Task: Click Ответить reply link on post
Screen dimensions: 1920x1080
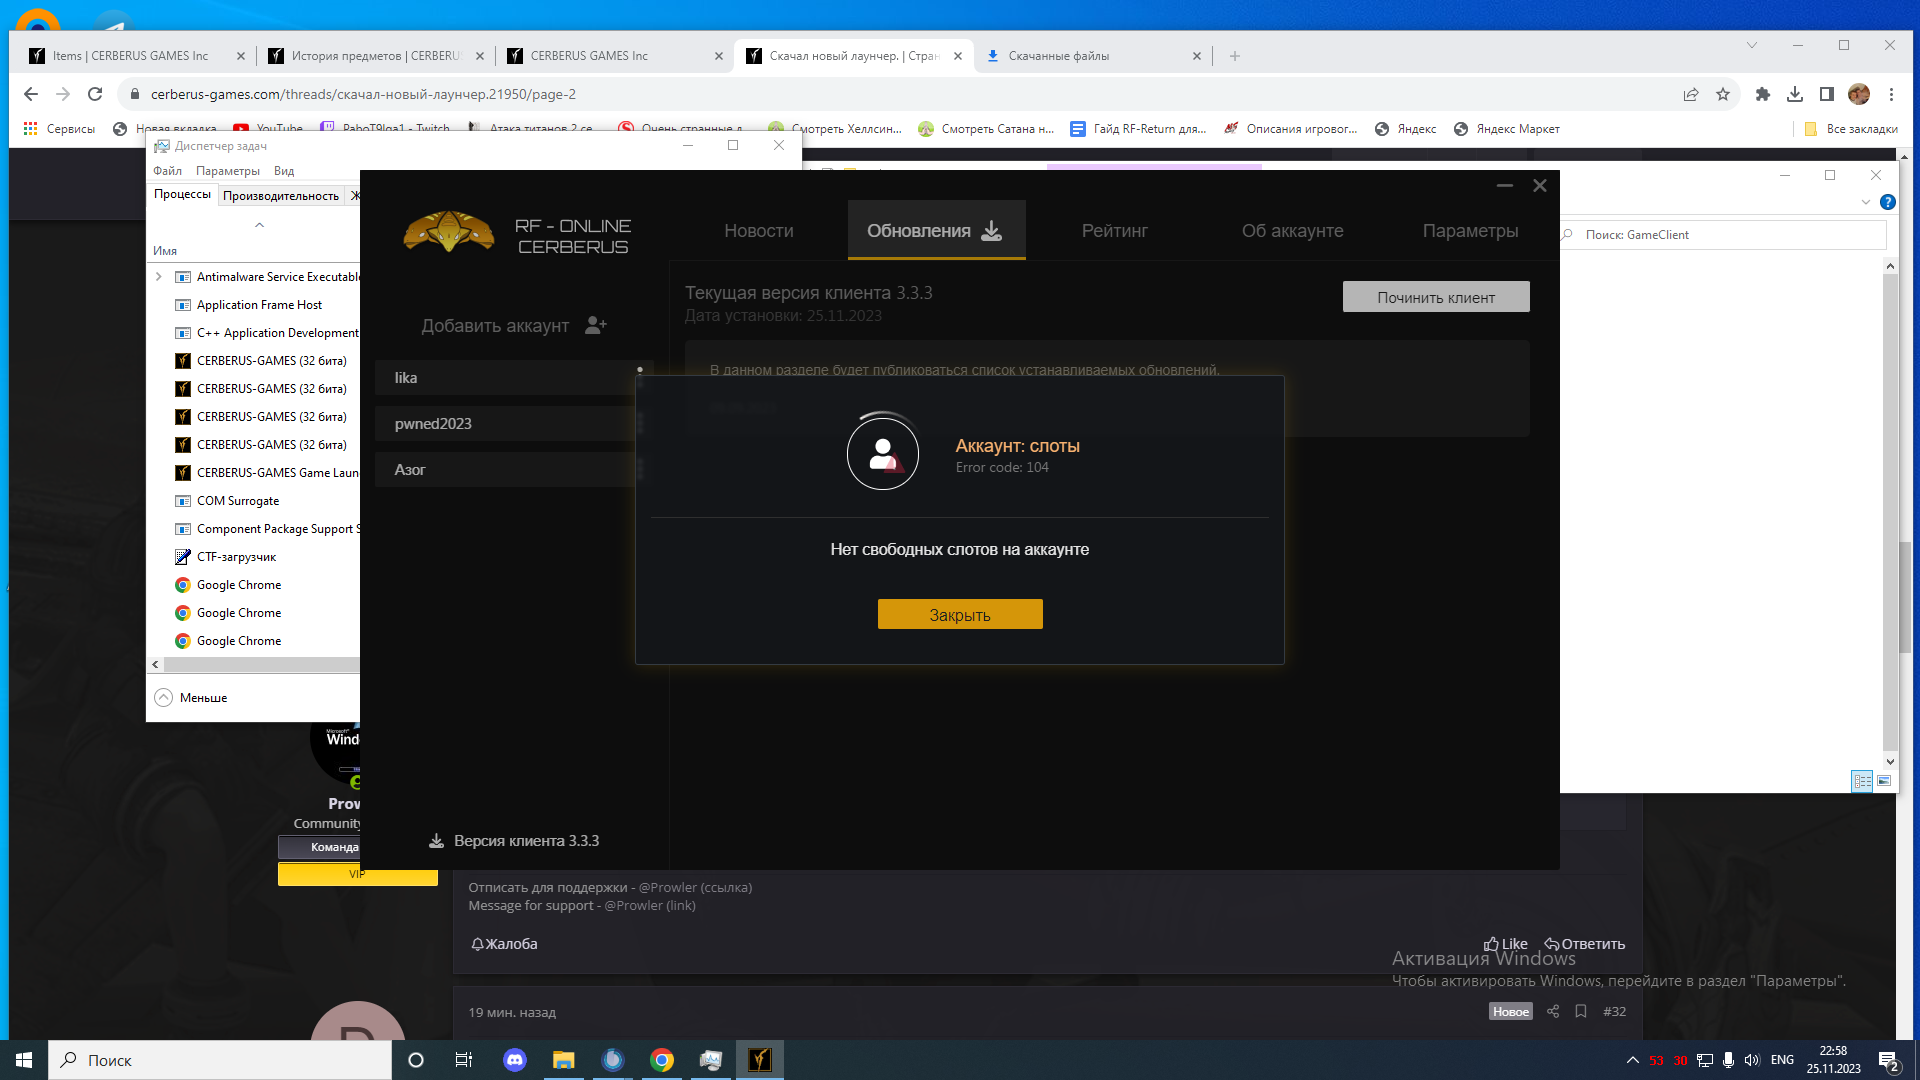Action: pyautogui.click(x=1585, y=944)
